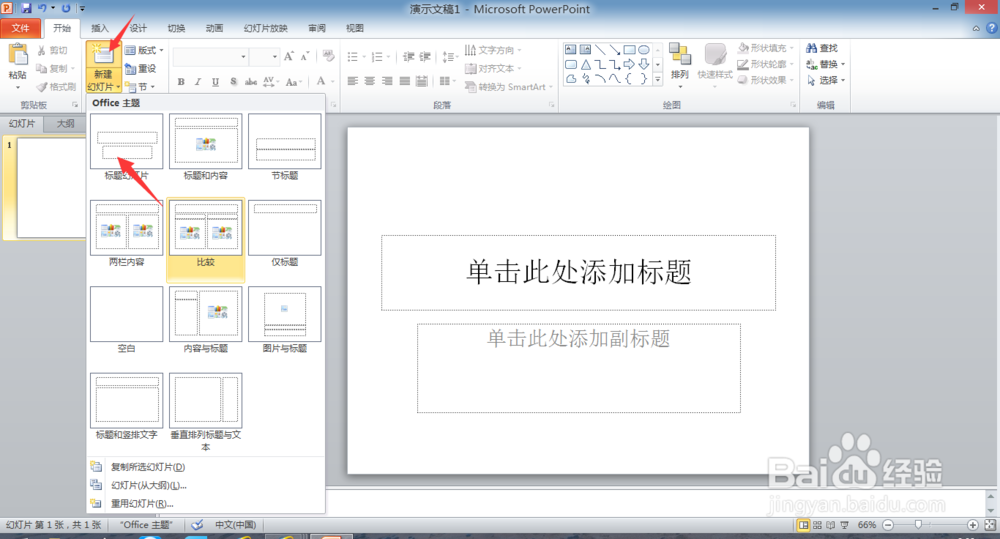
Task: Click the numbering list icon
Action: (378, 57)
